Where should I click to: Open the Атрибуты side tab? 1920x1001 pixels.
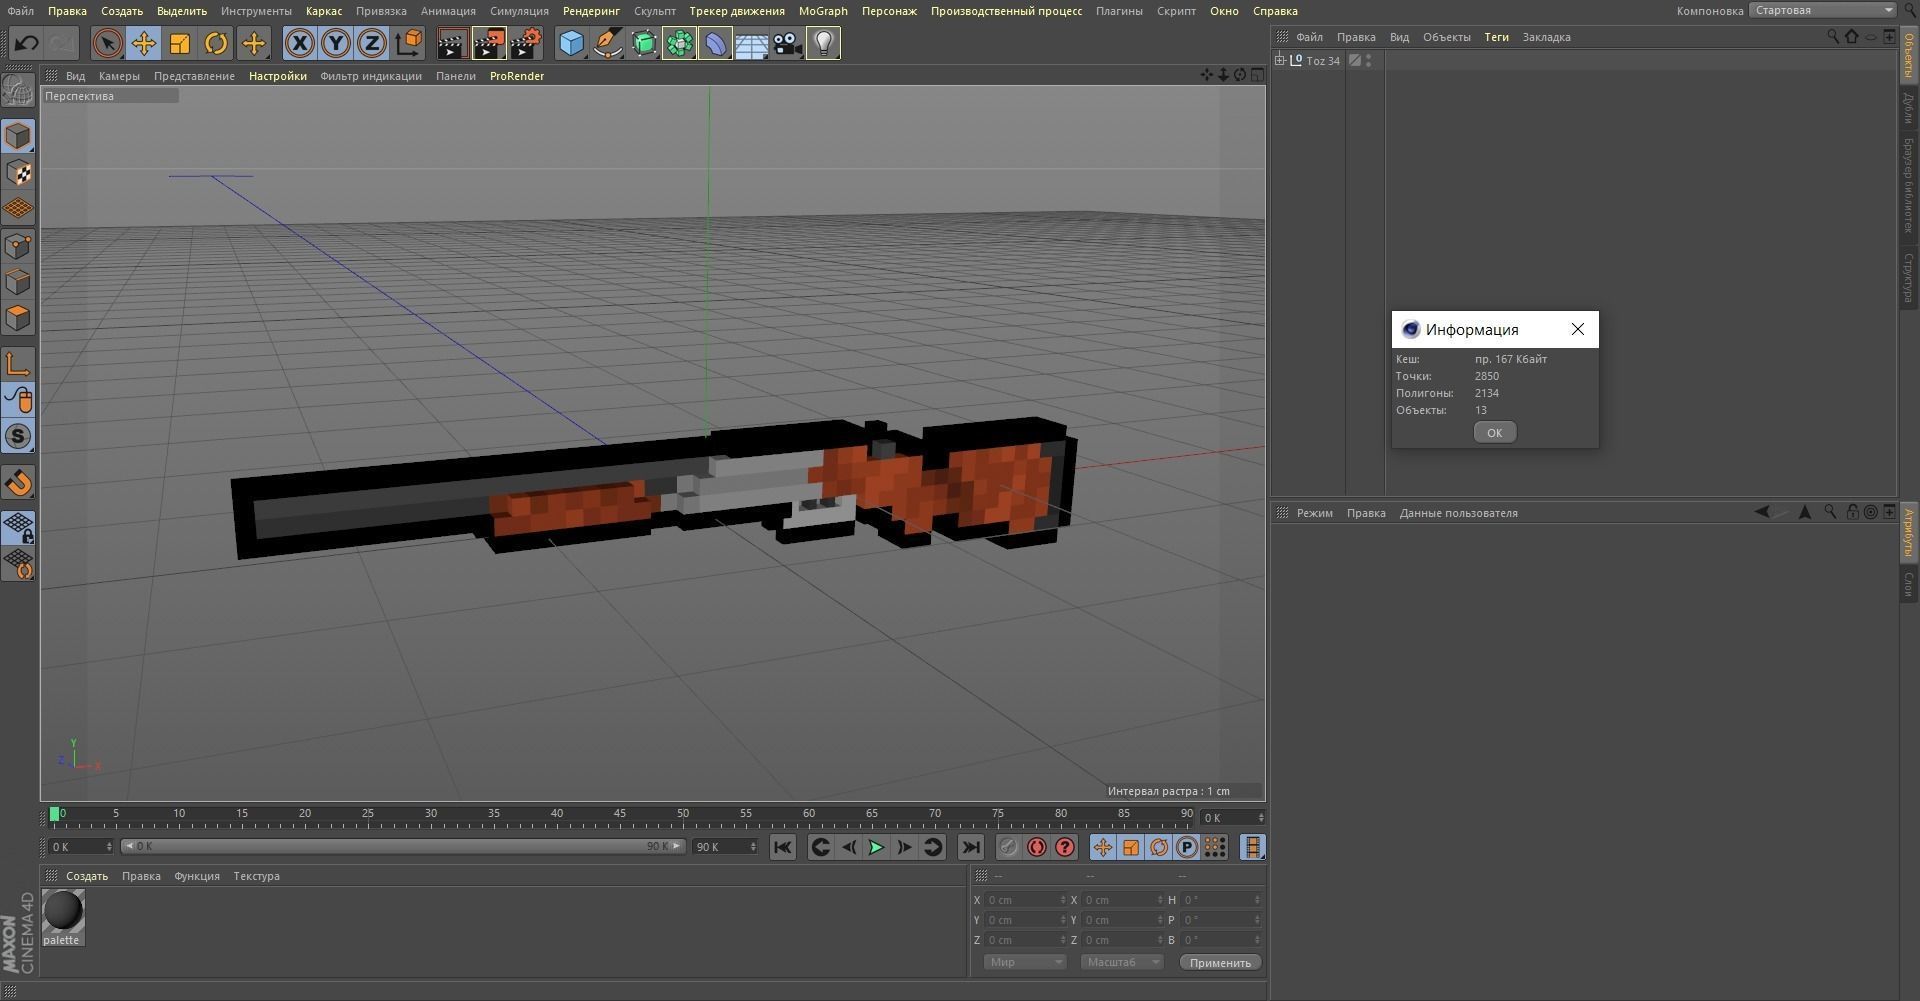pyautogui.click(x=1908, y=533)
